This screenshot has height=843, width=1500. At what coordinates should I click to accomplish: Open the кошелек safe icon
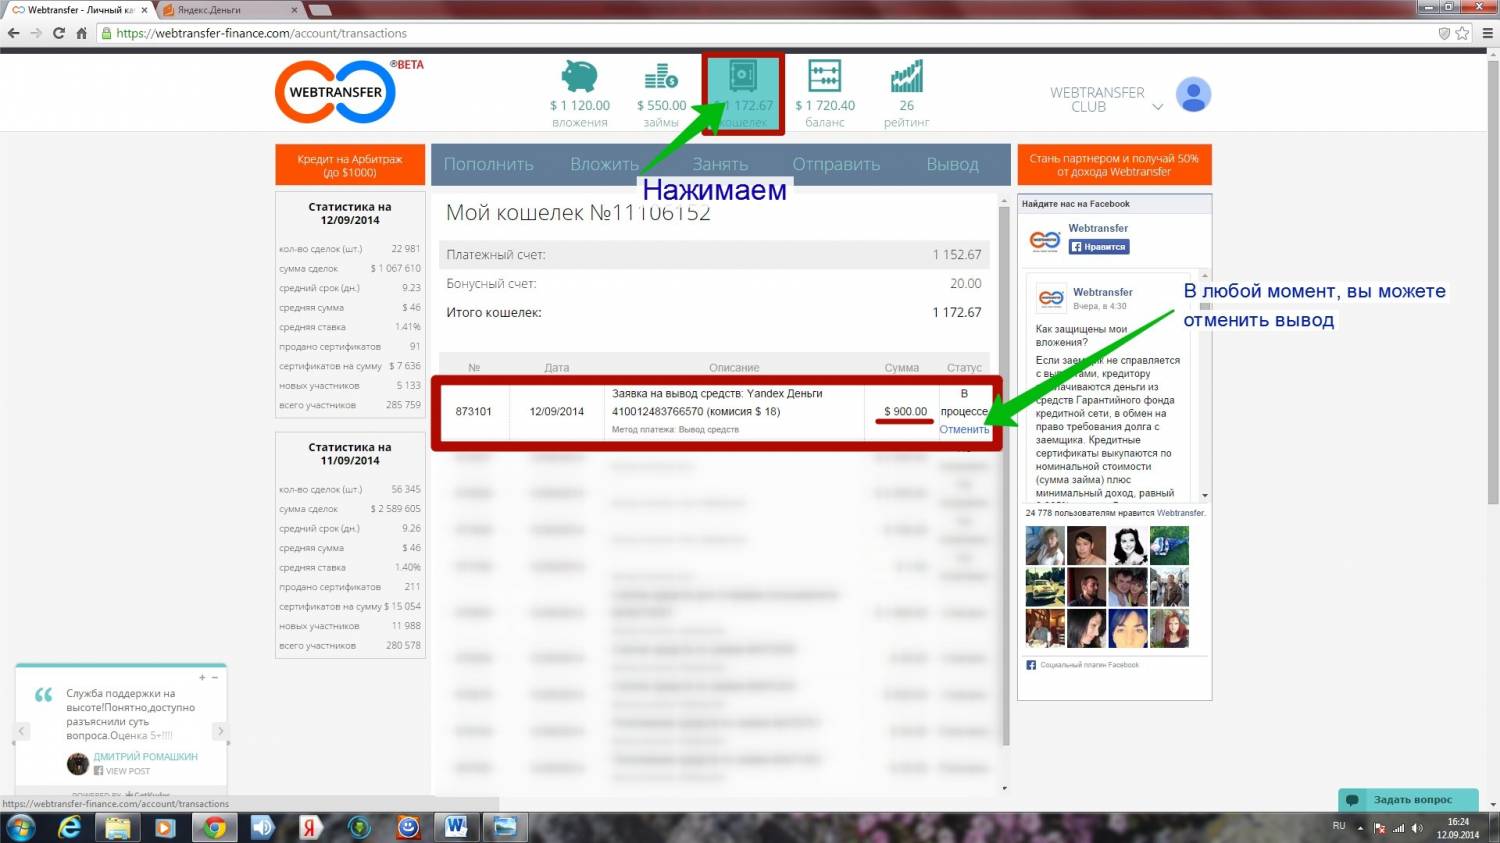click(743, 77)
